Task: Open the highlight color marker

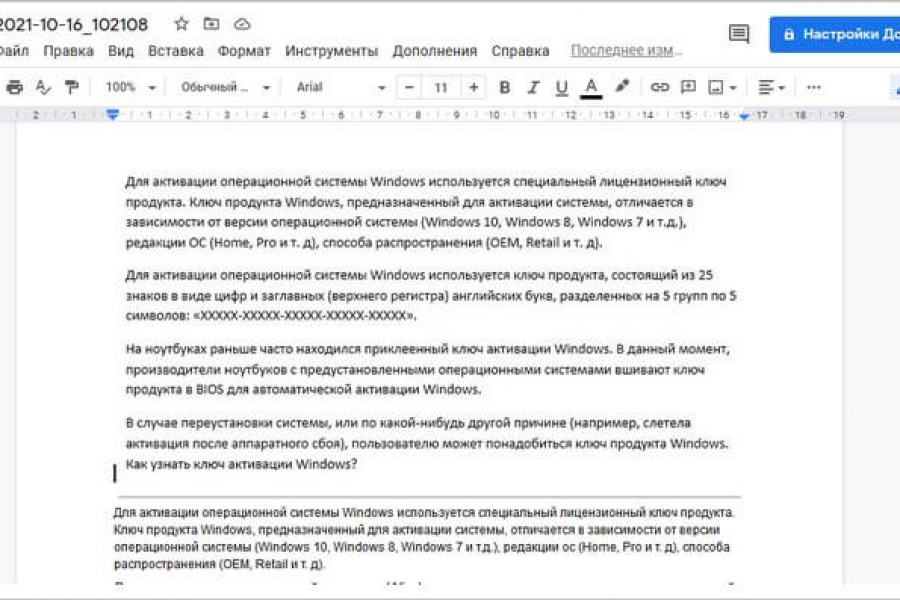Action: pyautogui.click(x=622, y=87)
